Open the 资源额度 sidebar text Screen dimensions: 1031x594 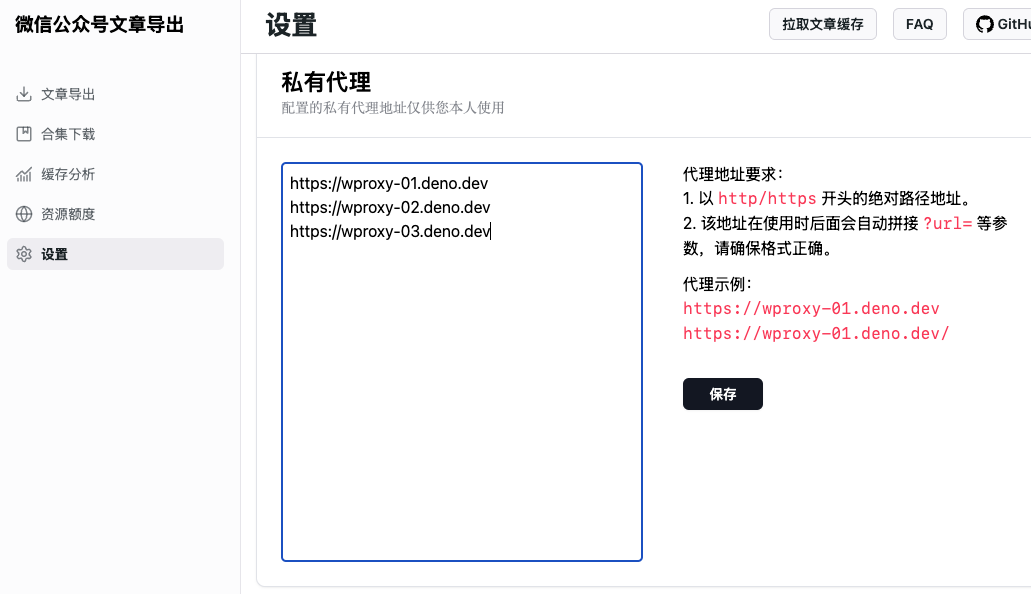click(68, 214)
